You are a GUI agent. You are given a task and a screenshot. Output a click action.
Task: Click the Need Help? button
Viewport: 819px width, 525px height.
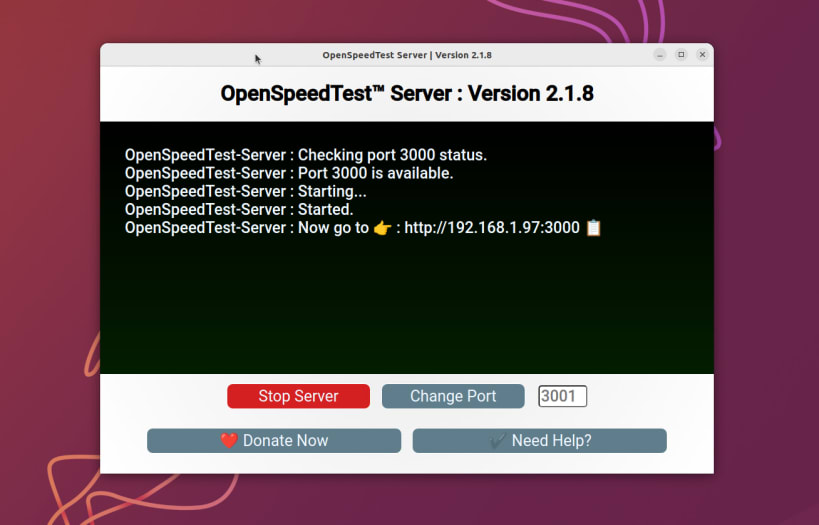coord(540,440)
